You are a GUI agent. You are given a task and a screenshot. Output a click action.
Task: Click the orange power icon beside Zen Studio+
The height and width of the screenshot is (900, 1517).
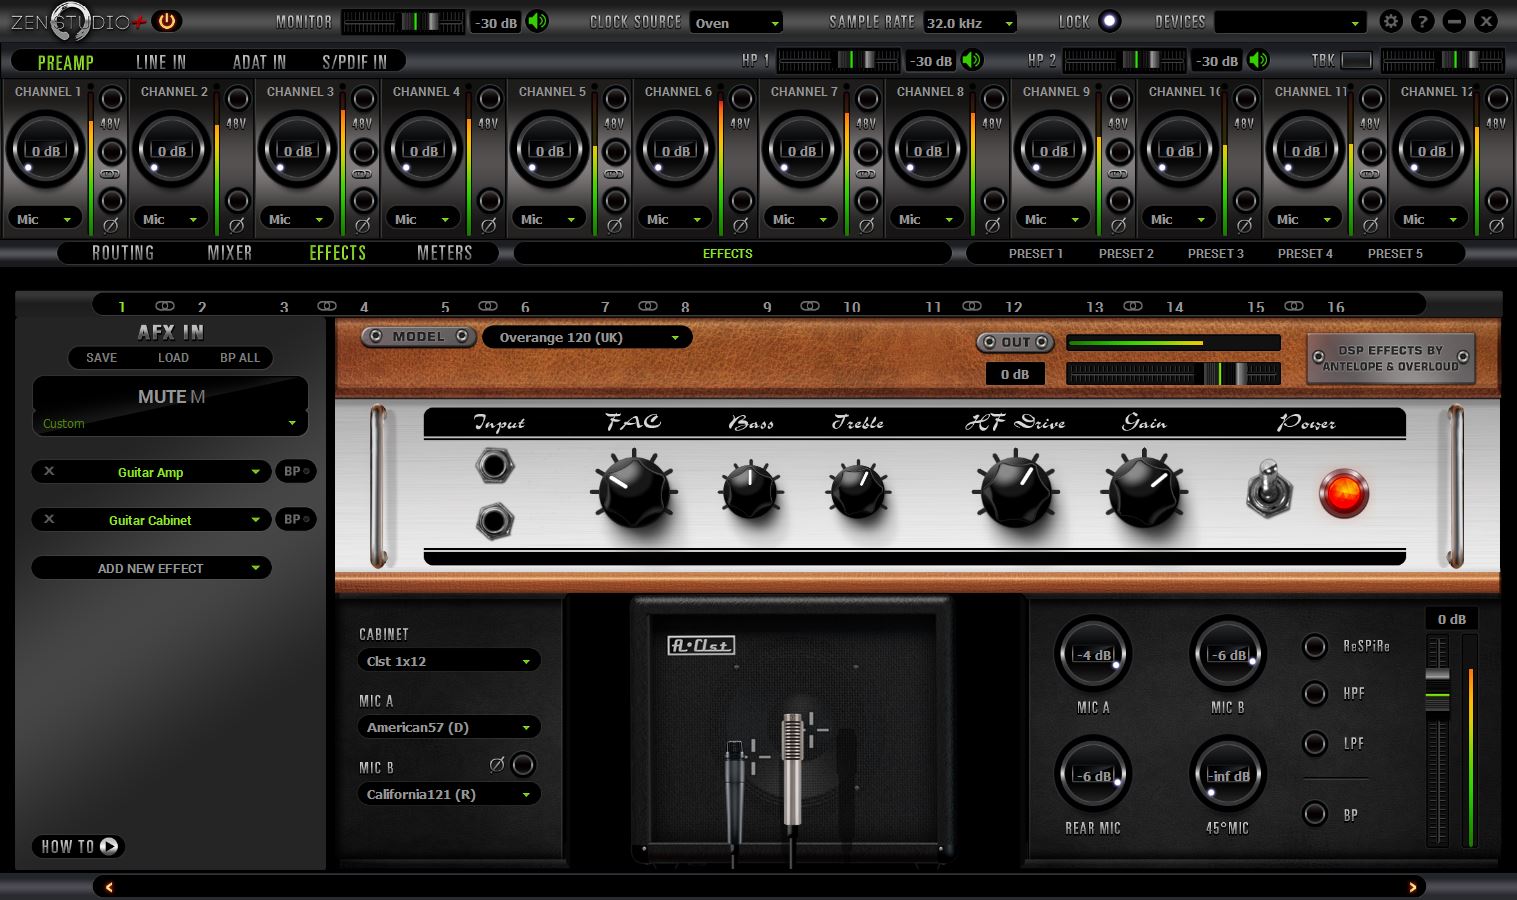click(167, 20)
